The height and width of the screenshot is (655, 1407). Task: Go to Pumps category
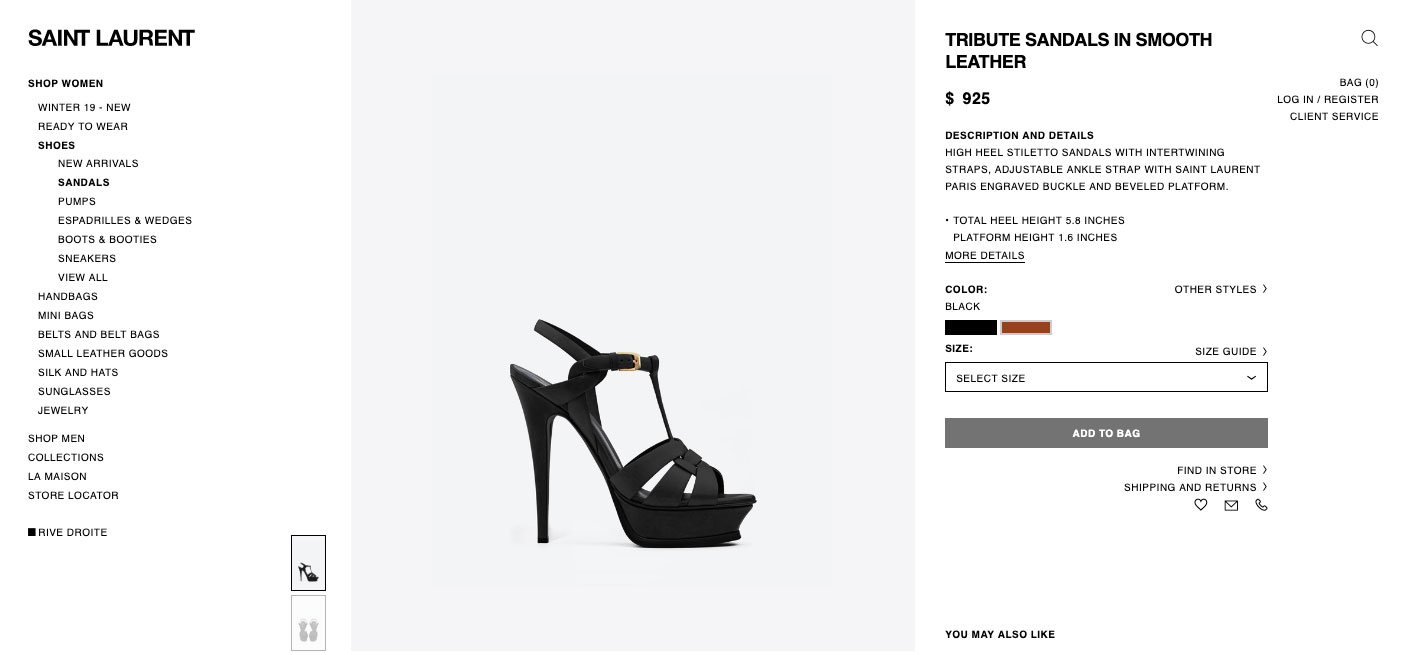pos(77,201)
